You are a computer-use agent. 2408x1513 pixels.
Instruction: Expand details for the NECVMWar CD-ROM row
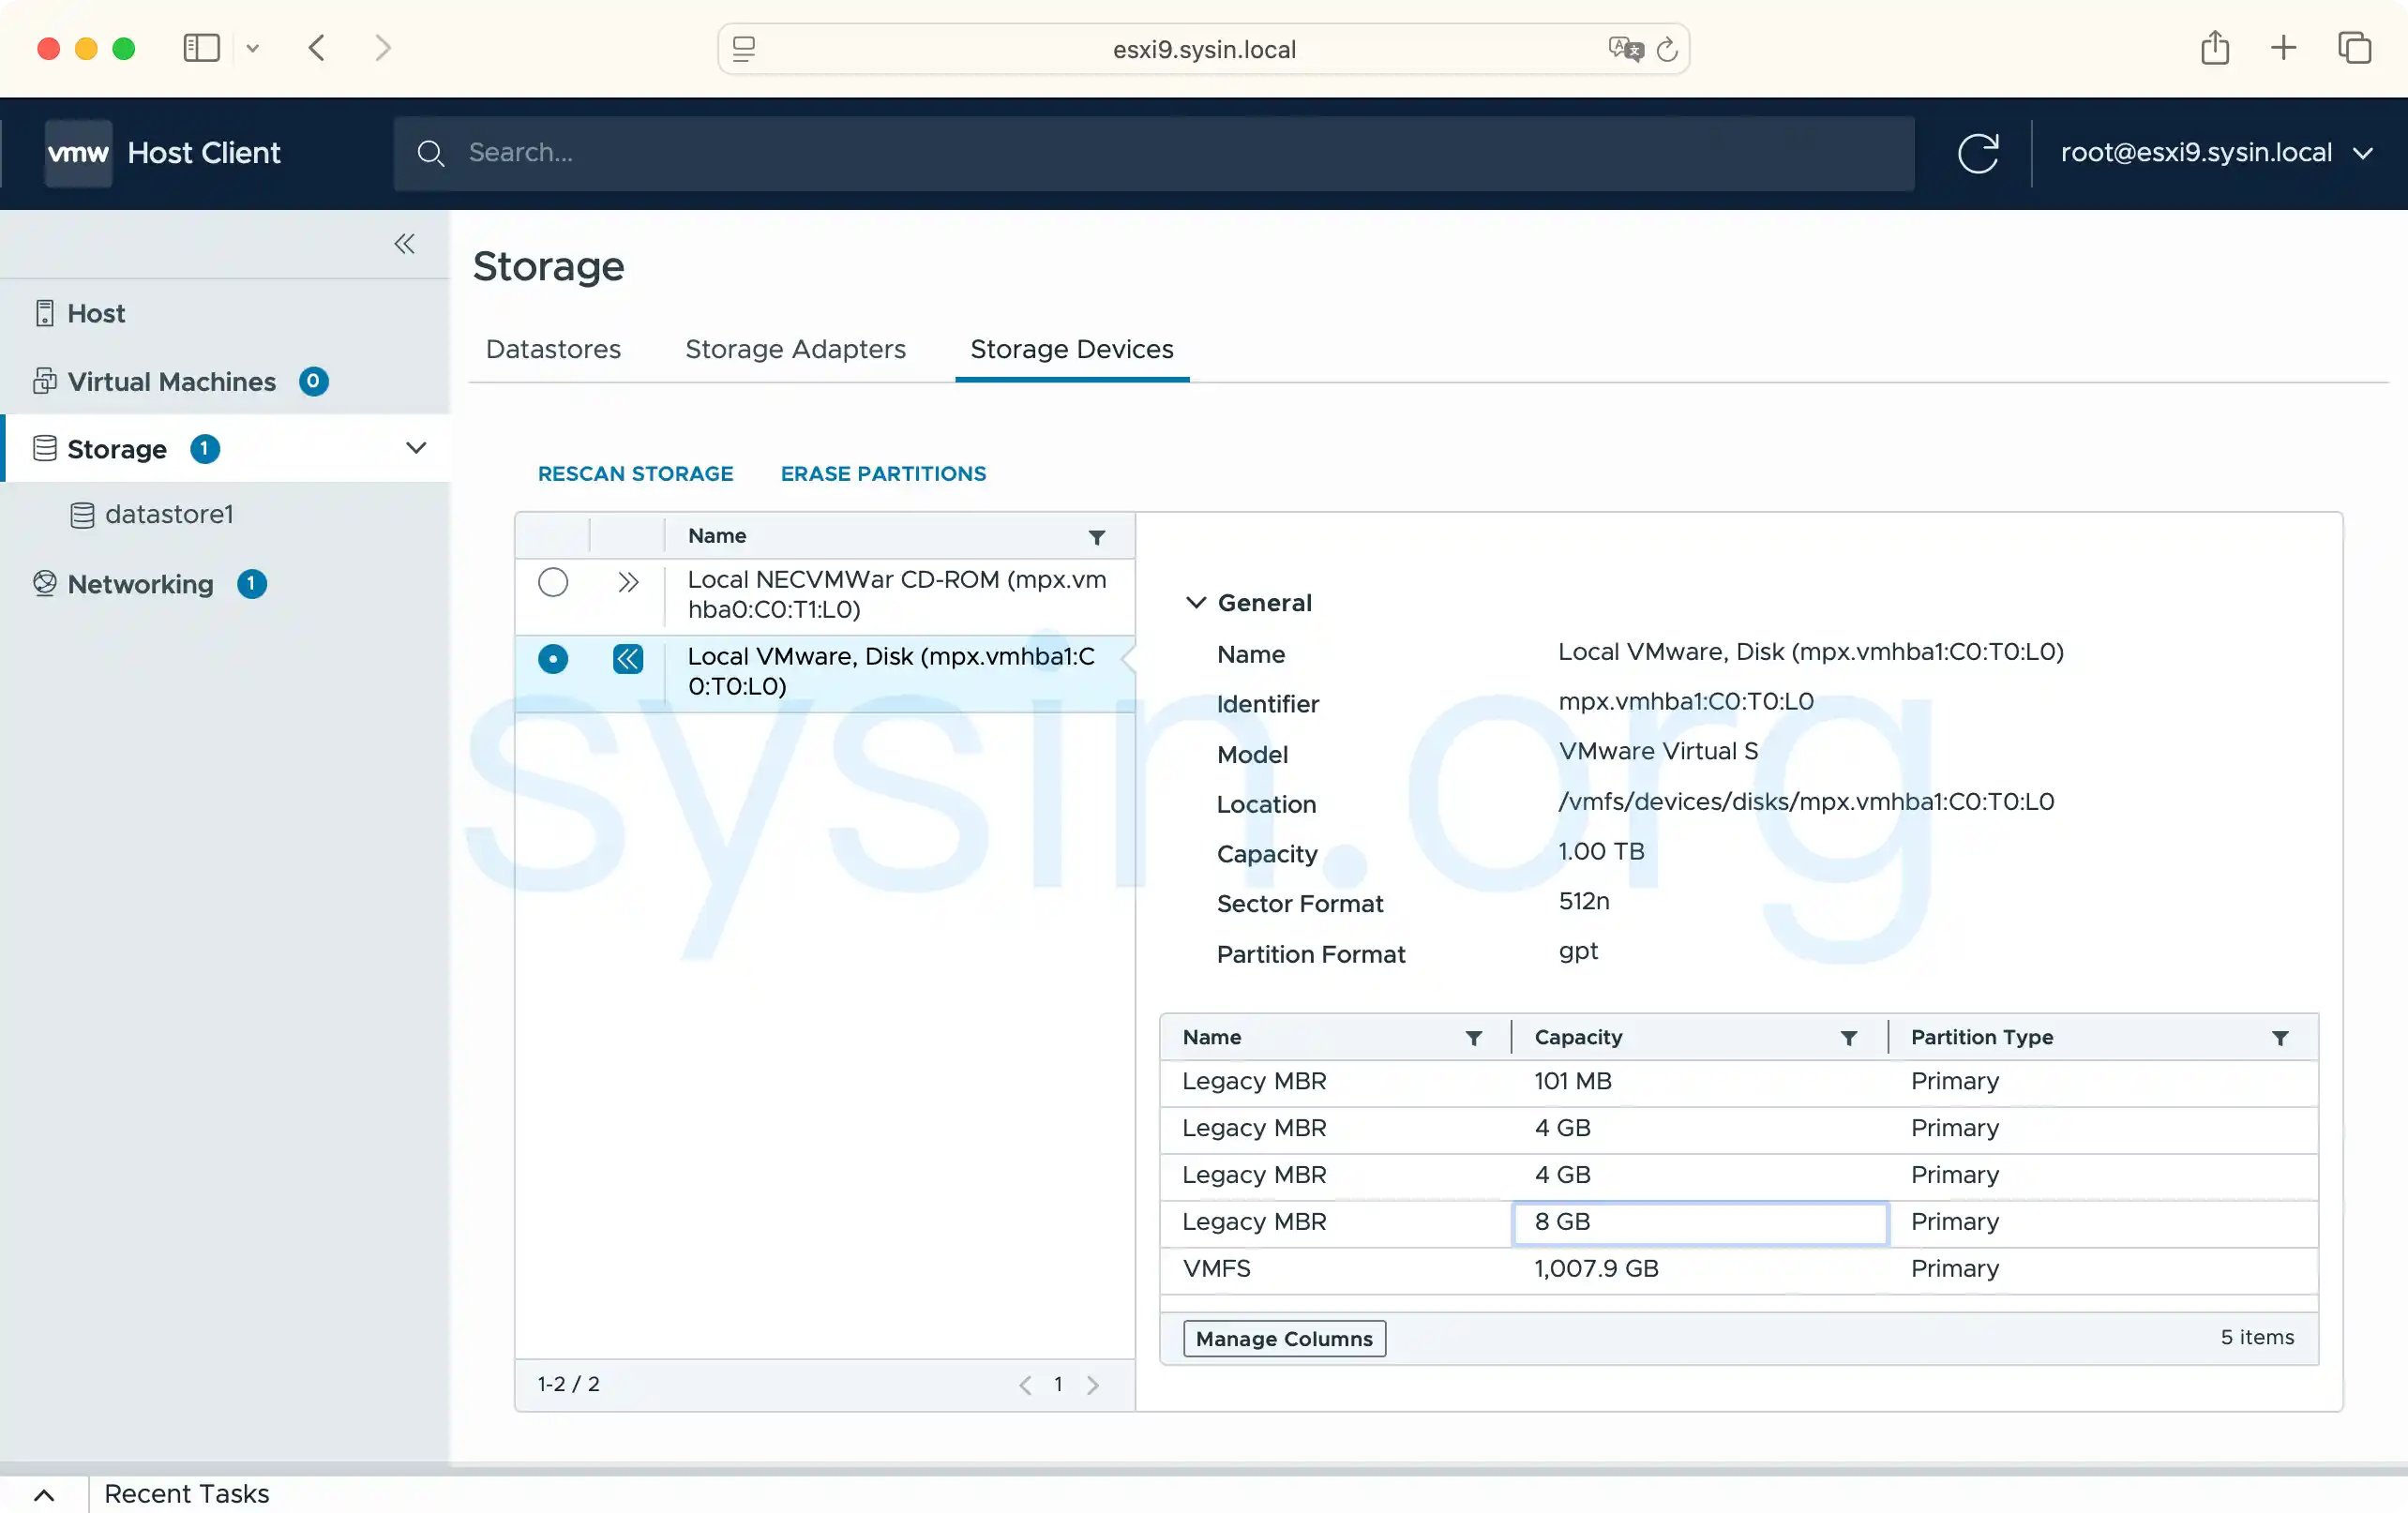tap(628, 582)
